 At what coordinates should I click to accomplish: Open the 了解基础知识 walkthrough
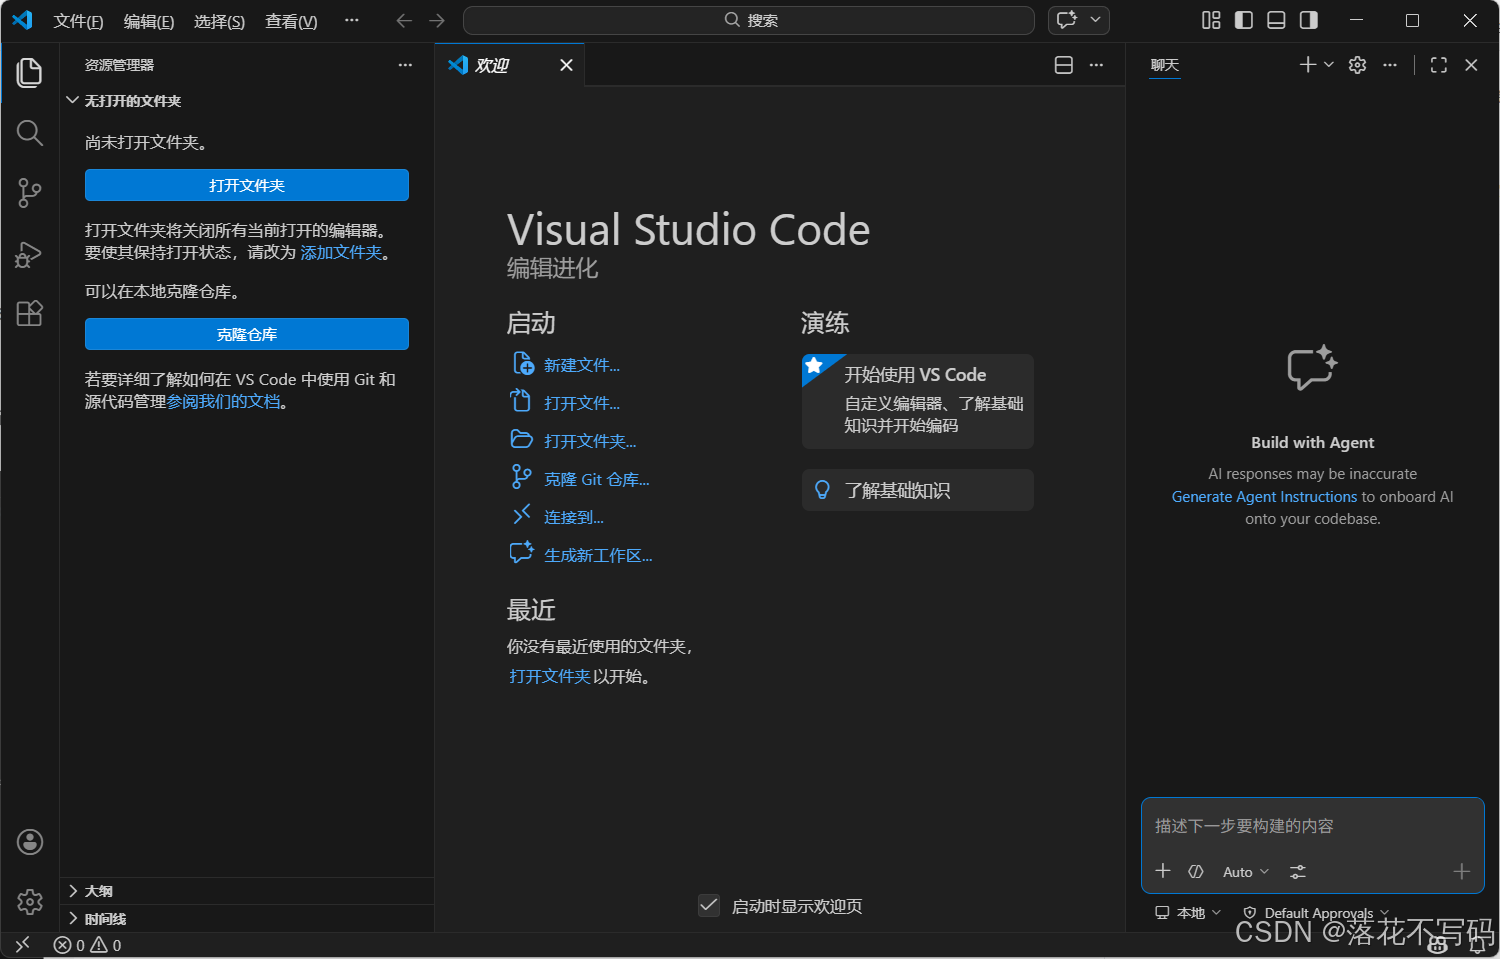pyautogui.click(x=918, y=490)
